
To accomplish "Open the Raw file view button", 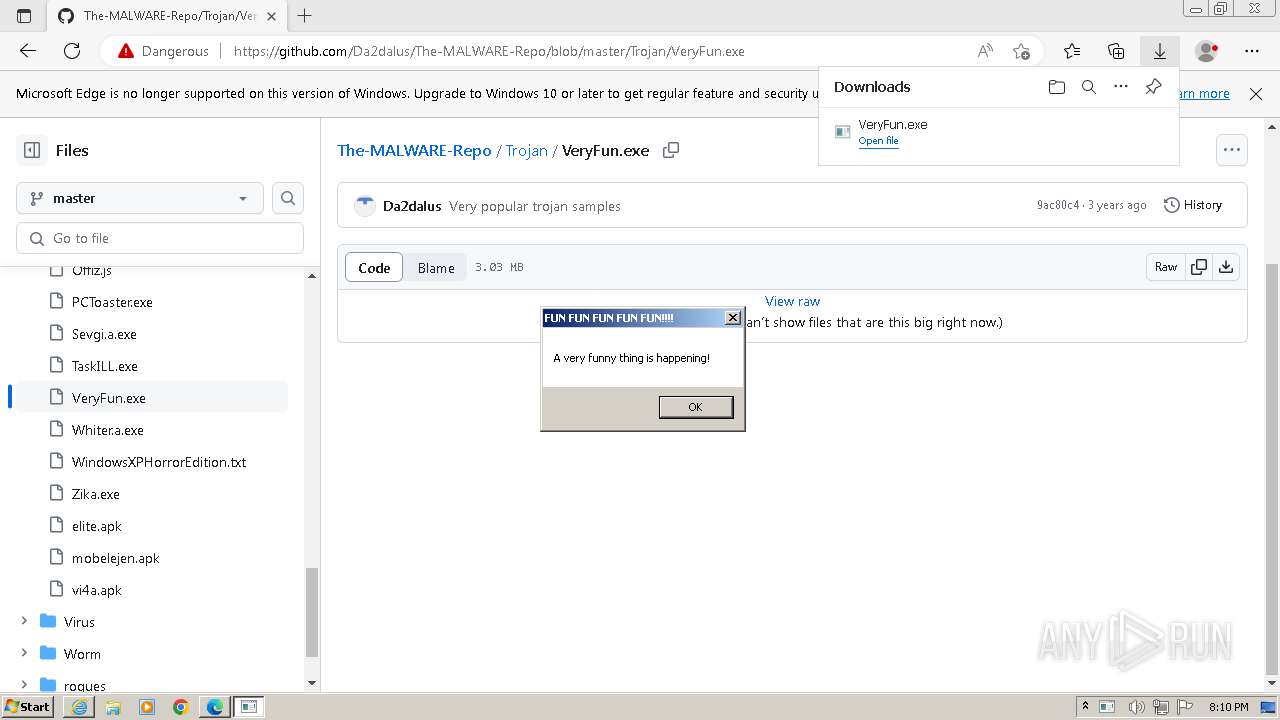I will (x=1166, y=267).
